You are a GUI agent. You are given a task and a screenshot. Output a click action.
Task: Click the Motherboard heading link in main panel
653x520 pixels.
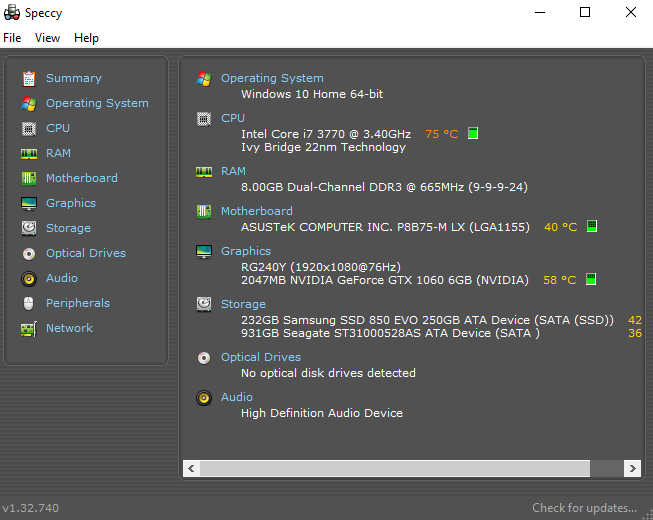tap(257, 211)
